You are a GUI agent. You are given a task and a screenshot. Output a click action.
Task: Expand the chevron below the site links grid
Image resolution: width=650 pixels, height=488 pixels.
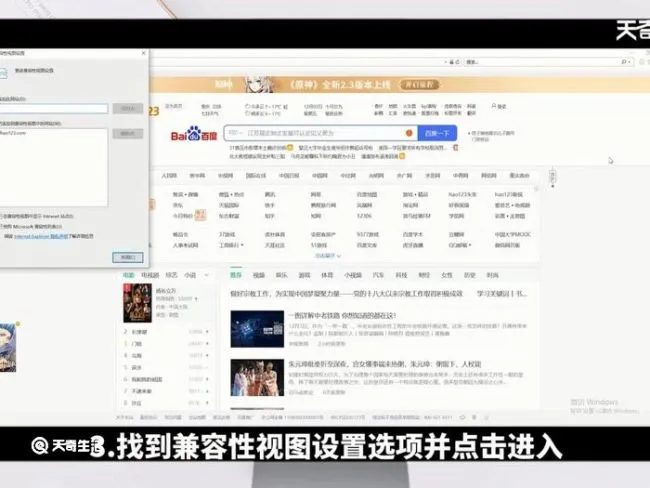[x=339, y=256]
